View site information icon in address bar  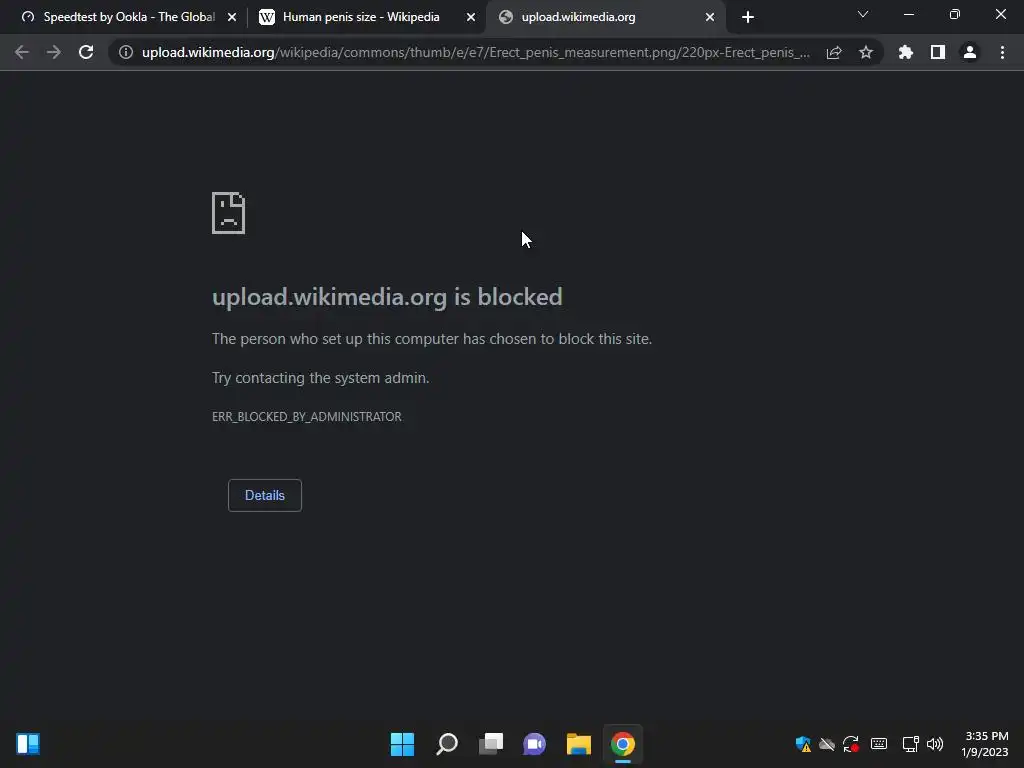tap(126, 52)
